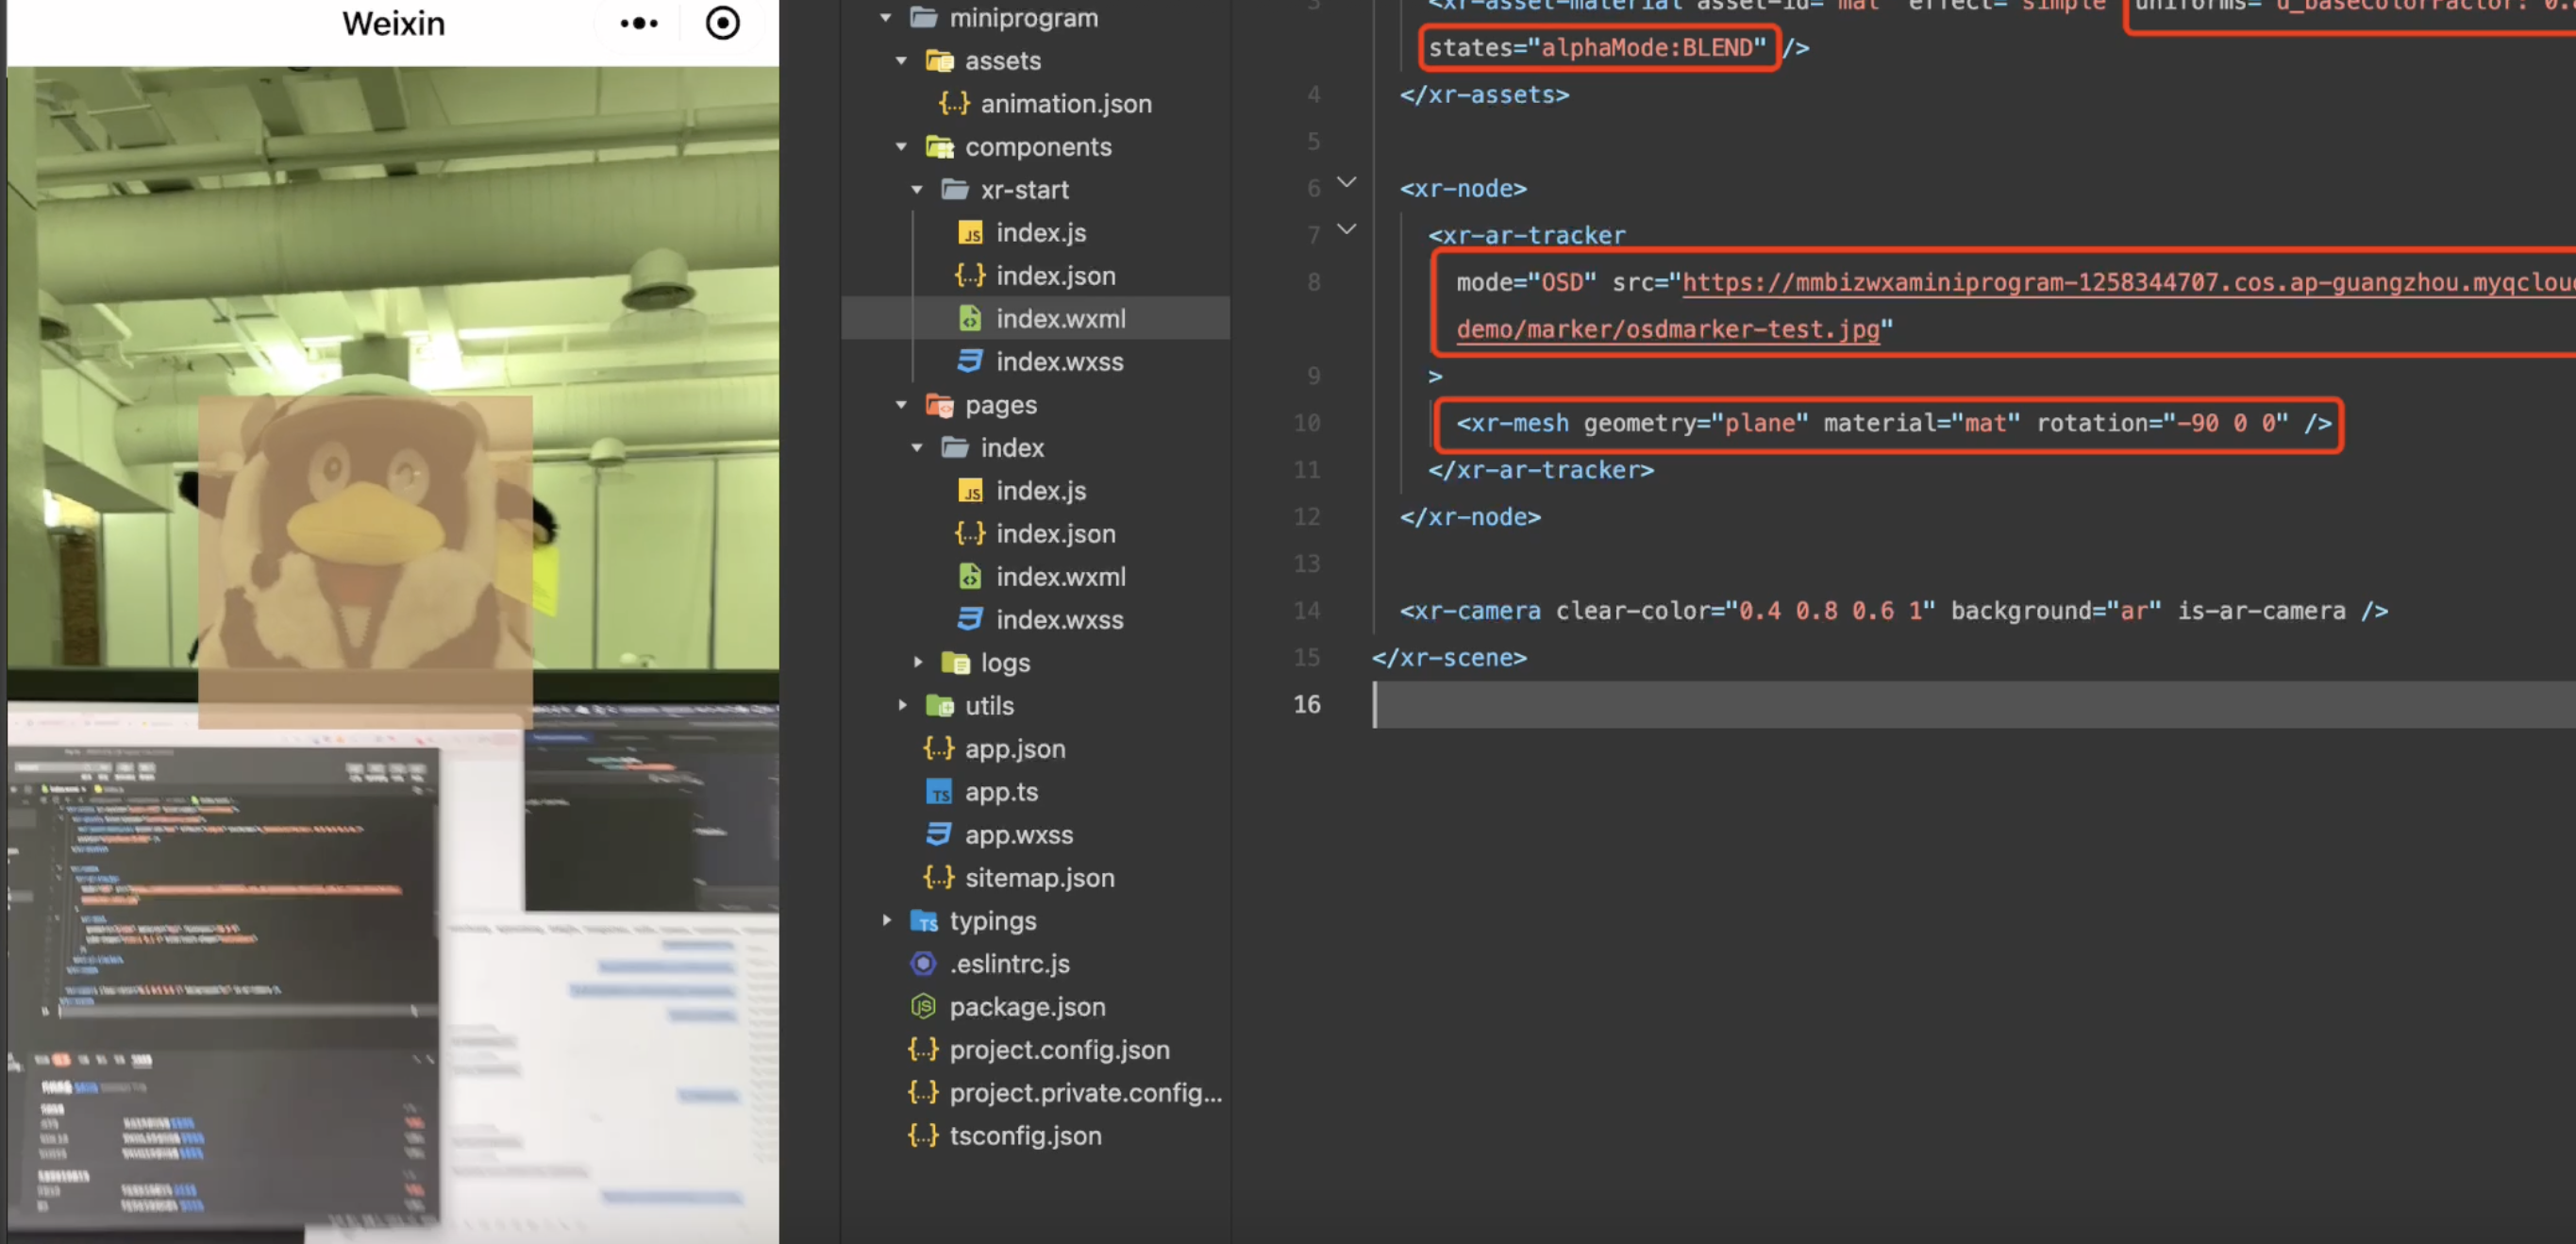The image size is (2576, 1244).
Task: Expand the logs folder
Action: 918,663
